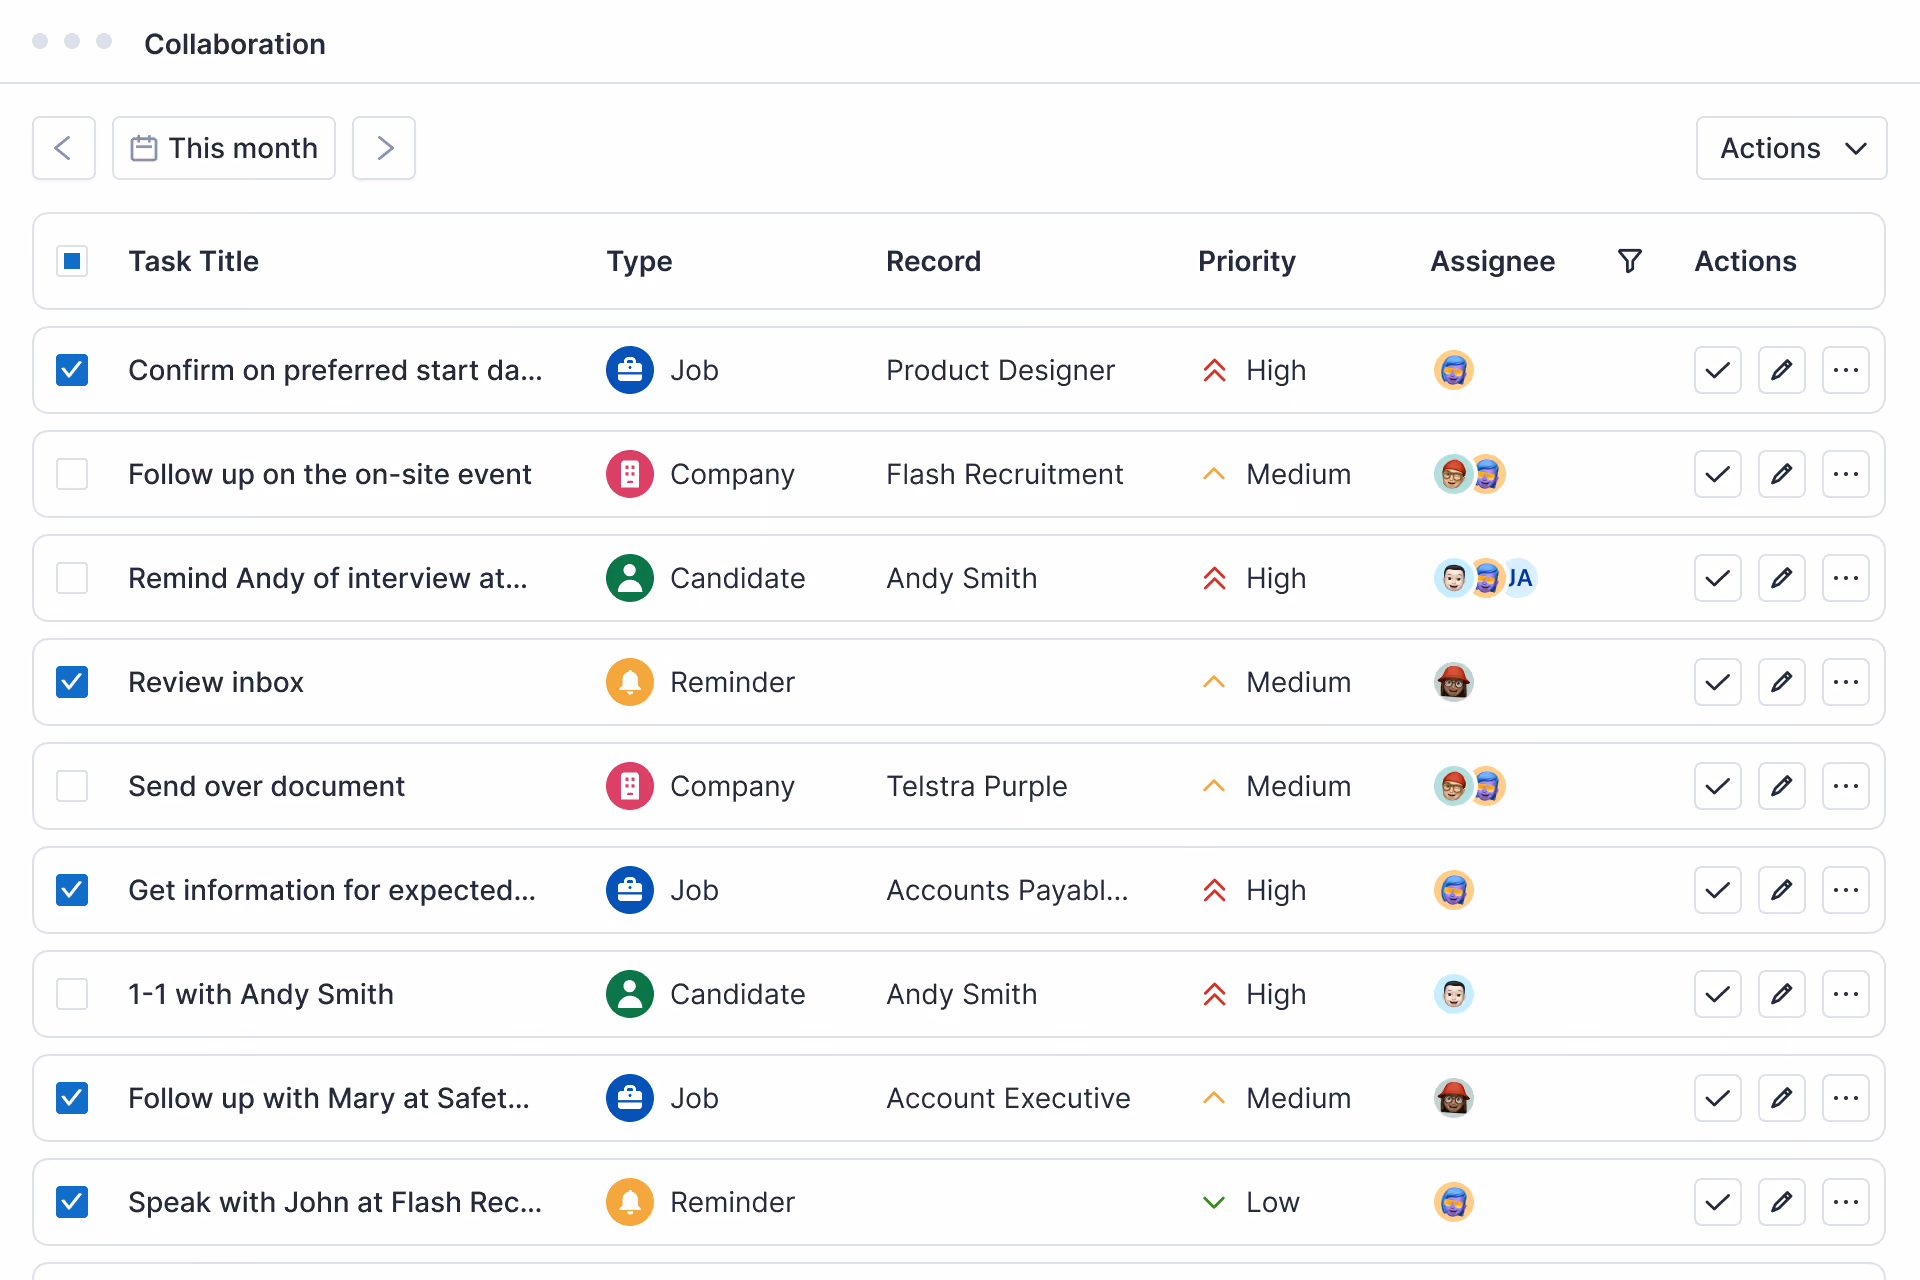Click the Reminder bell icon on Review inbox row

point(630,682)
